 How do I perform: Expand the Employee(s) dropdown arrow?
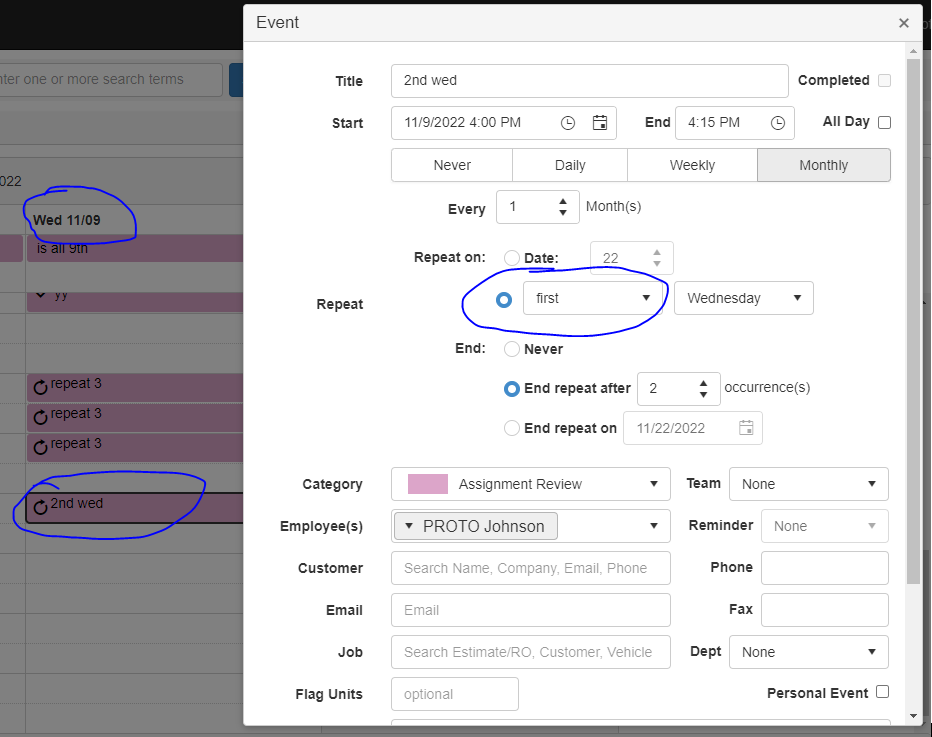point(654,525)
